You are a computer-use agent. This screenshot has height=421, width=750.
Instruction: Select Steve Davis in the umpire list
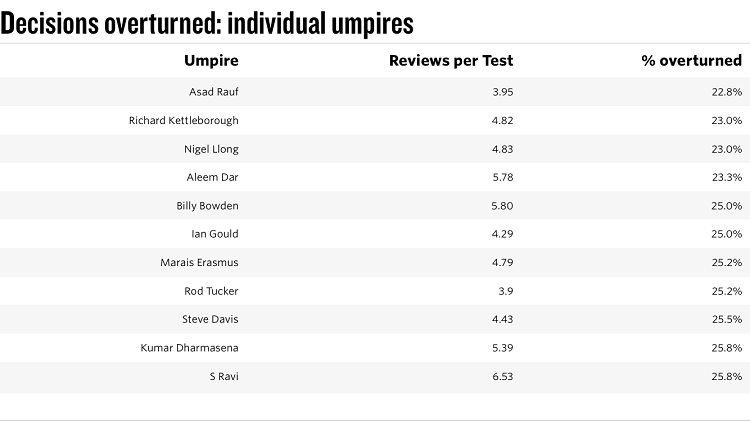pyautogui.click(x=210, y=319)
